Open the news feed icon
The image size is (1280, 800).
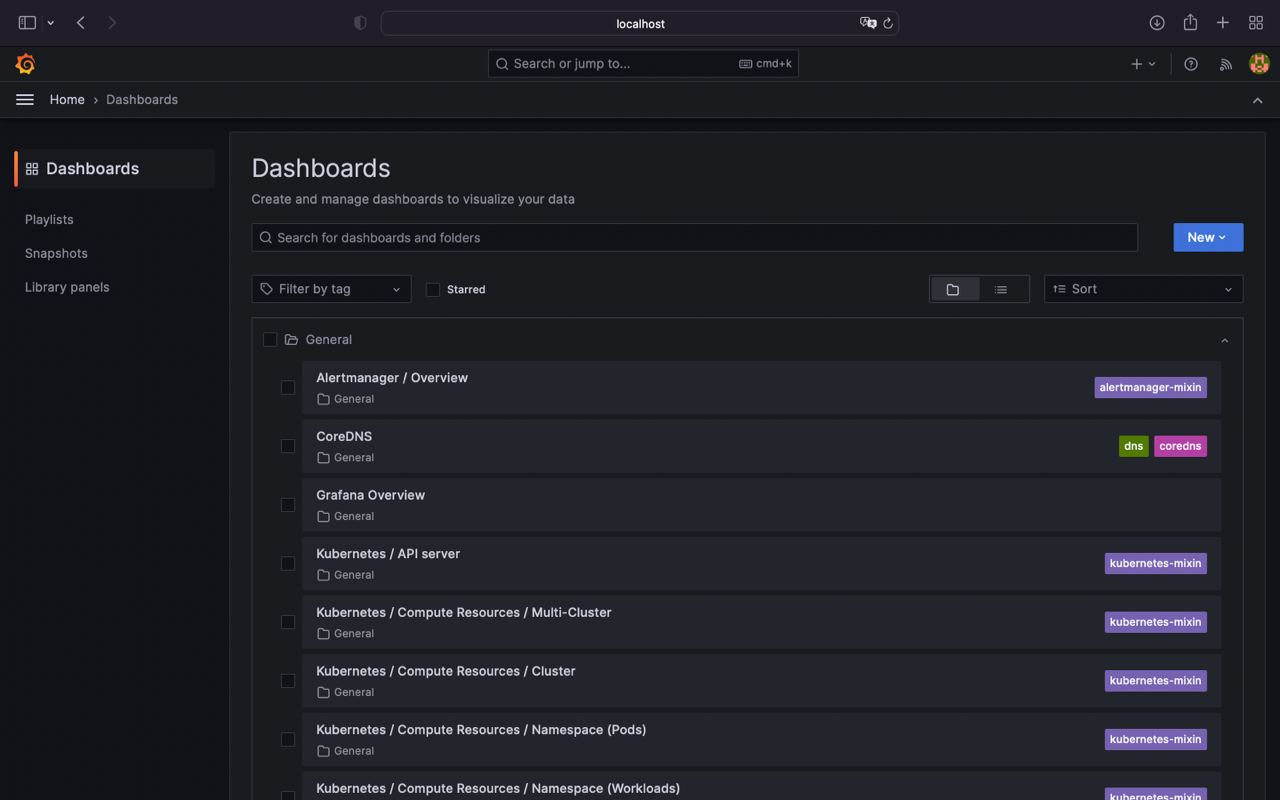(x=1225, y=64)
